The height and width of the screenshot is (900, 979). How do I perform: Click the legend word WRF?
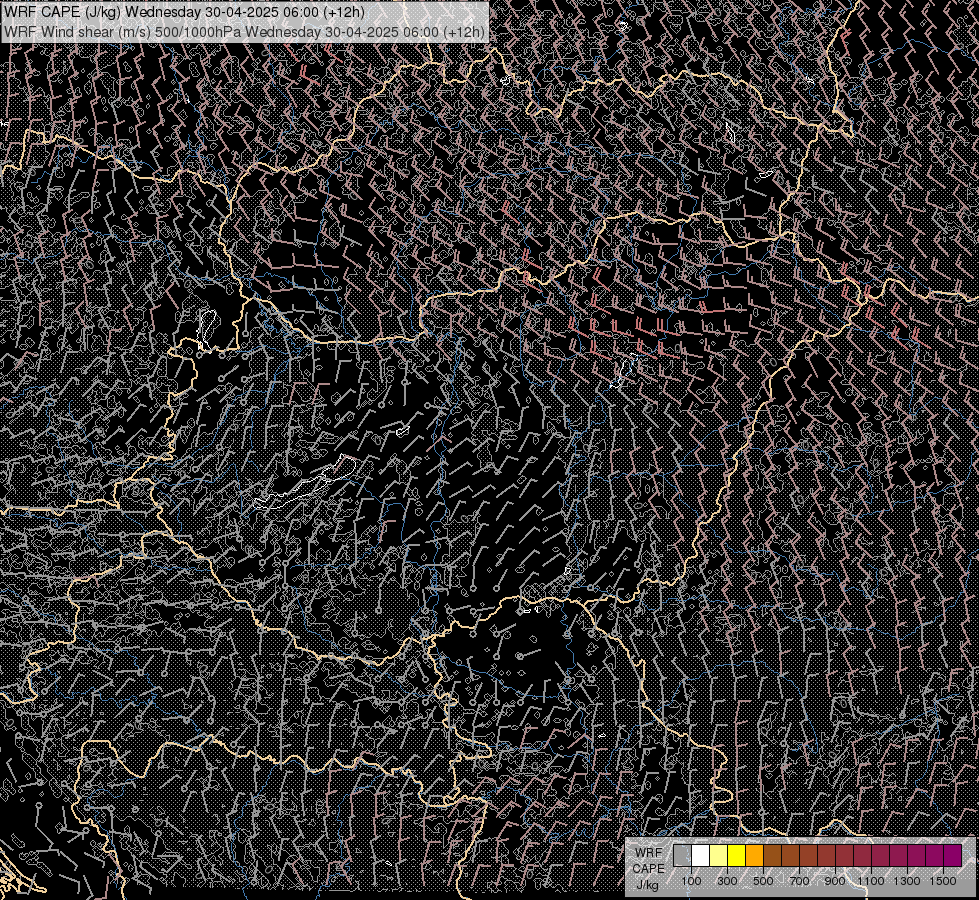[x=649, y=853]
